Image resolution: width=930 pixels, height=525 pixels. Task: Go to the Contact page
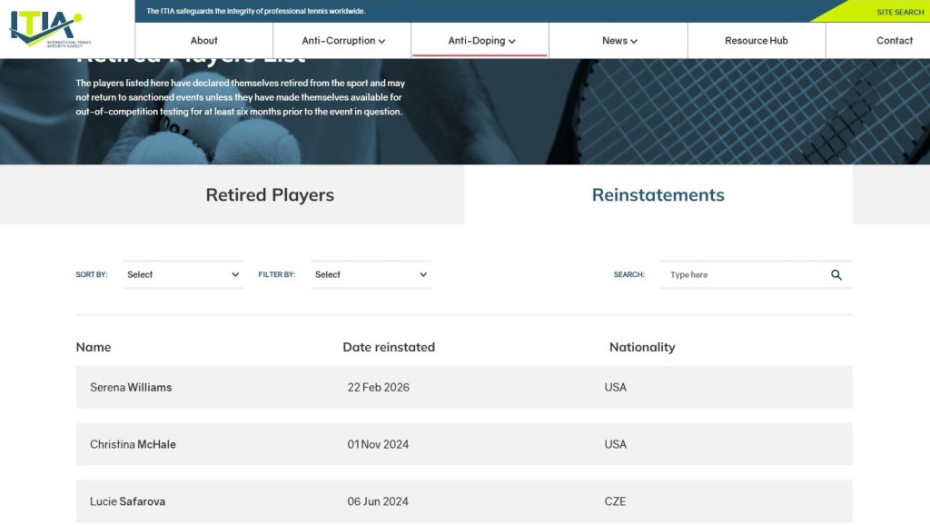894,41
